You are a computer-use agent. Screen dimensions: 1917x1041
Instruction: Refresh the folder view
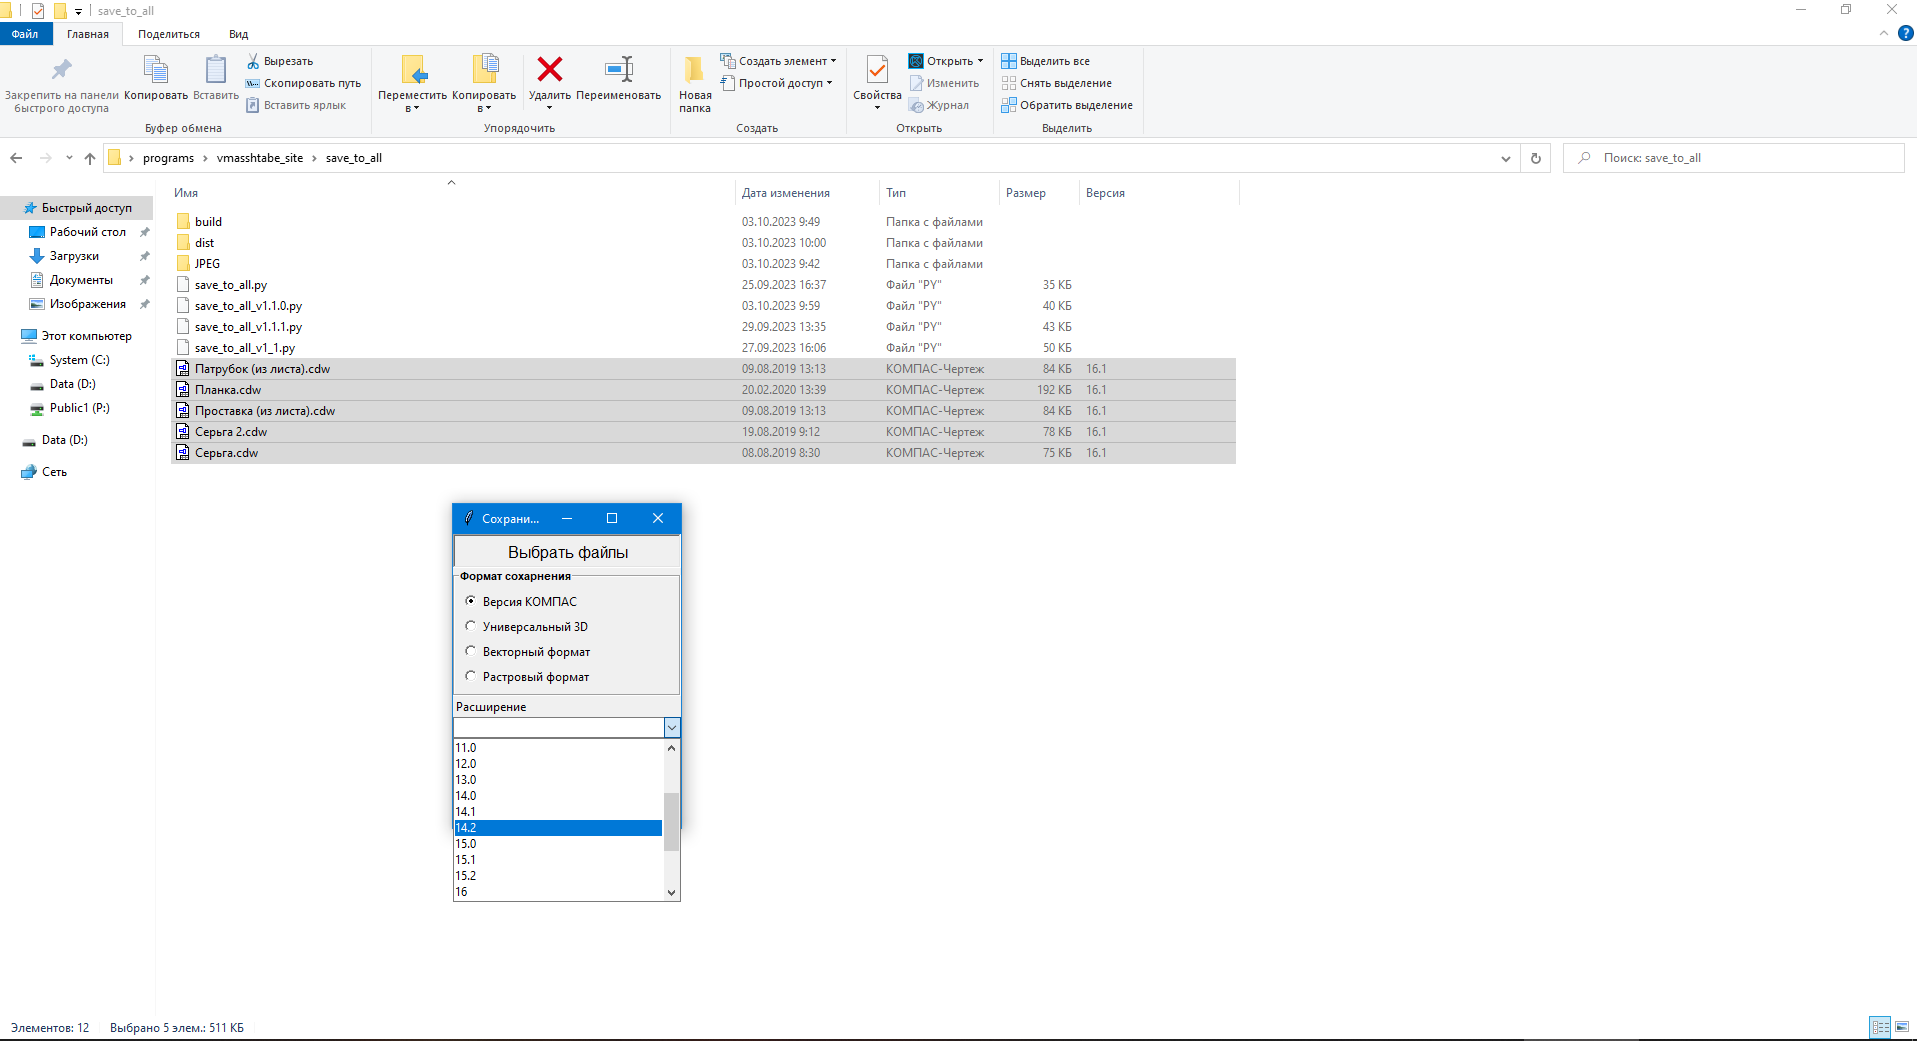click(1536, 158)
